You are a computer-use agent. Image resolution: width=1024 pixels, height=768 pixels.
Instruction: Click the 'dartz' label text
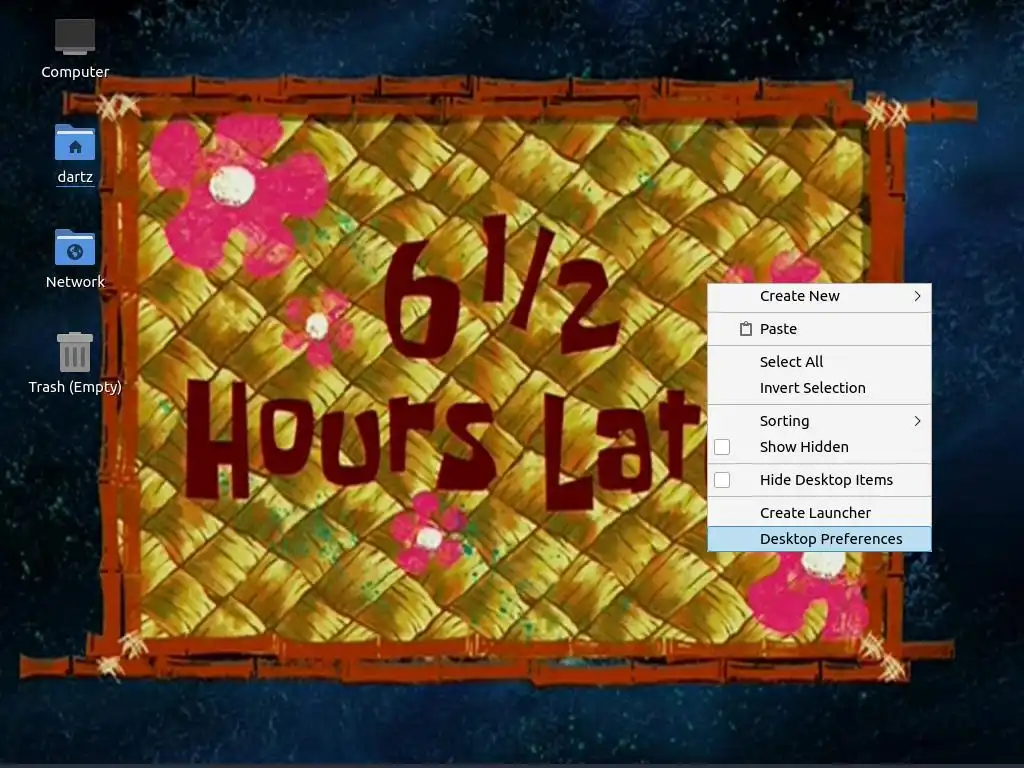click(x=75, y=177)
